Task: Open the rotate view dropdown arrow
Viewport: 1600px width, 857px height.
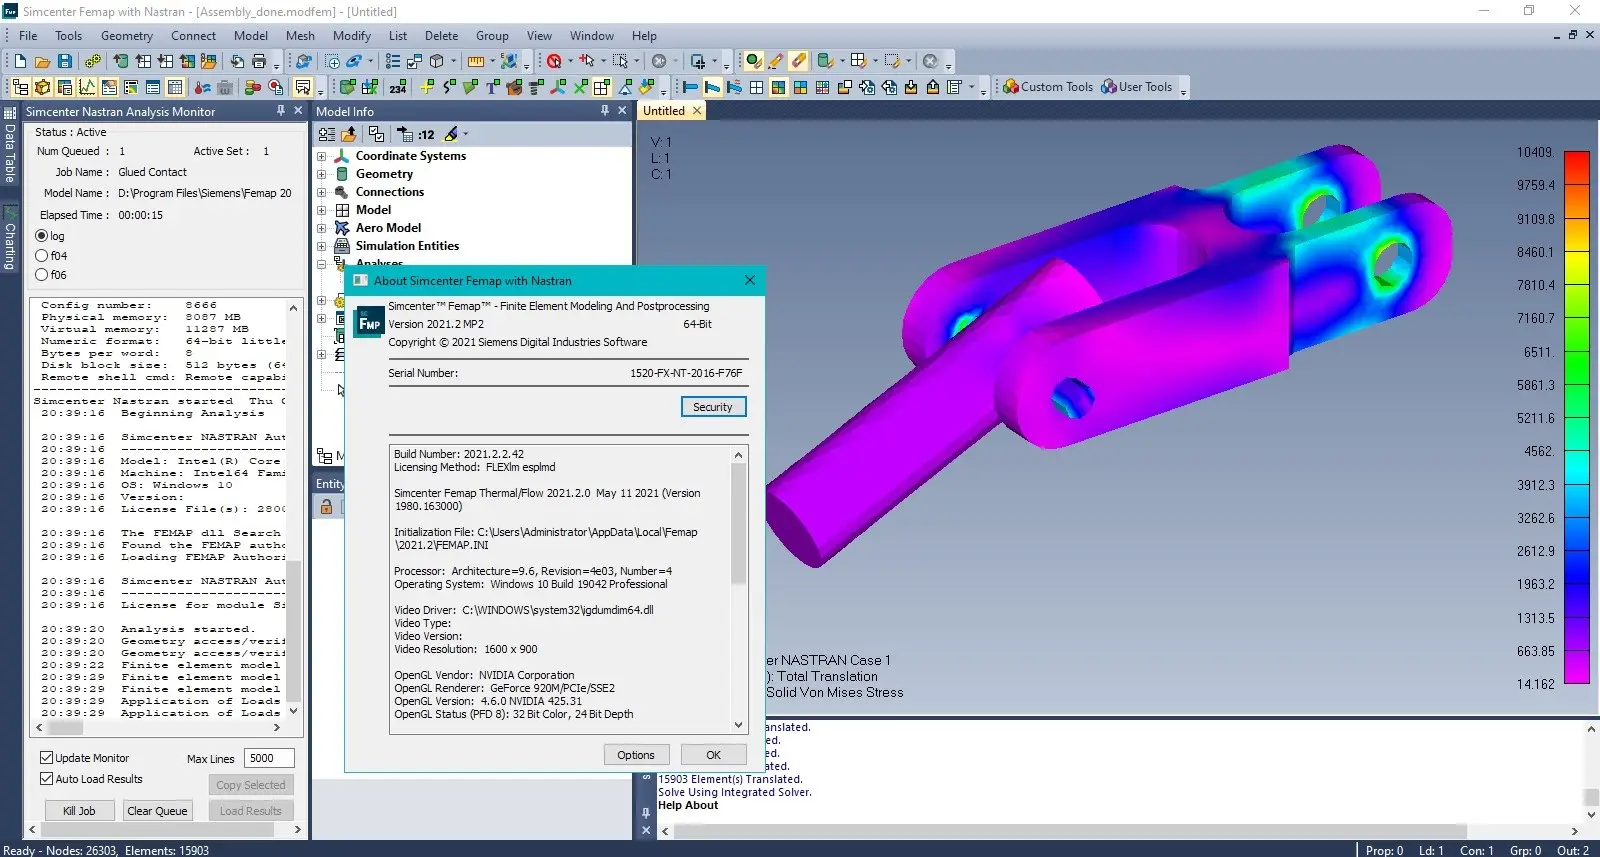Action: 370,62
